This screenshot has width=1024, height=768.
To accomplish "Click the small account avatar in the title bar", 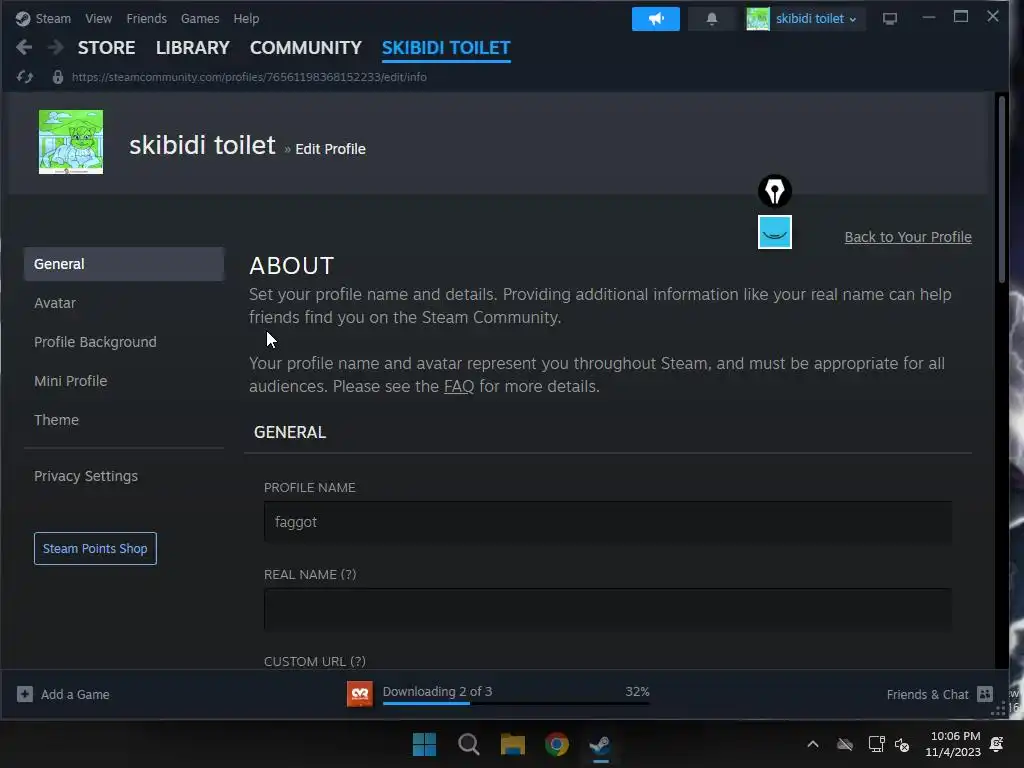I will coord(758,18).
